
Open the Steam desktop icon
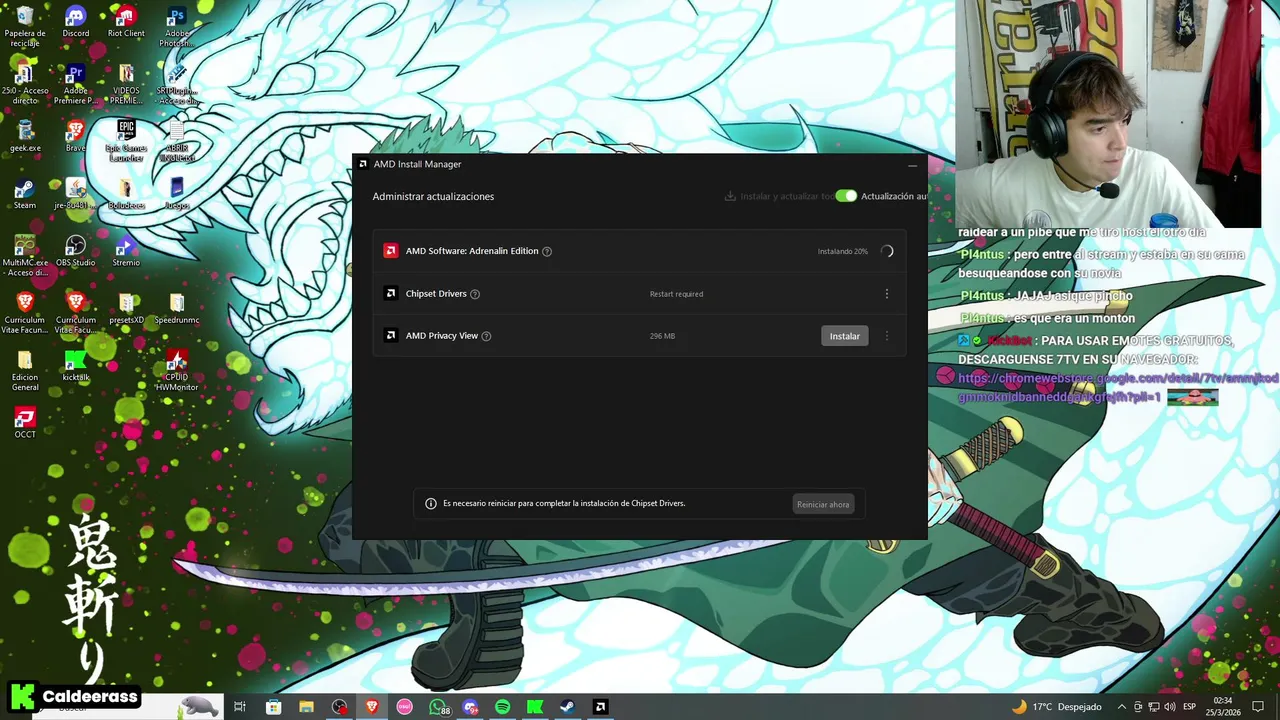(25, 193)
